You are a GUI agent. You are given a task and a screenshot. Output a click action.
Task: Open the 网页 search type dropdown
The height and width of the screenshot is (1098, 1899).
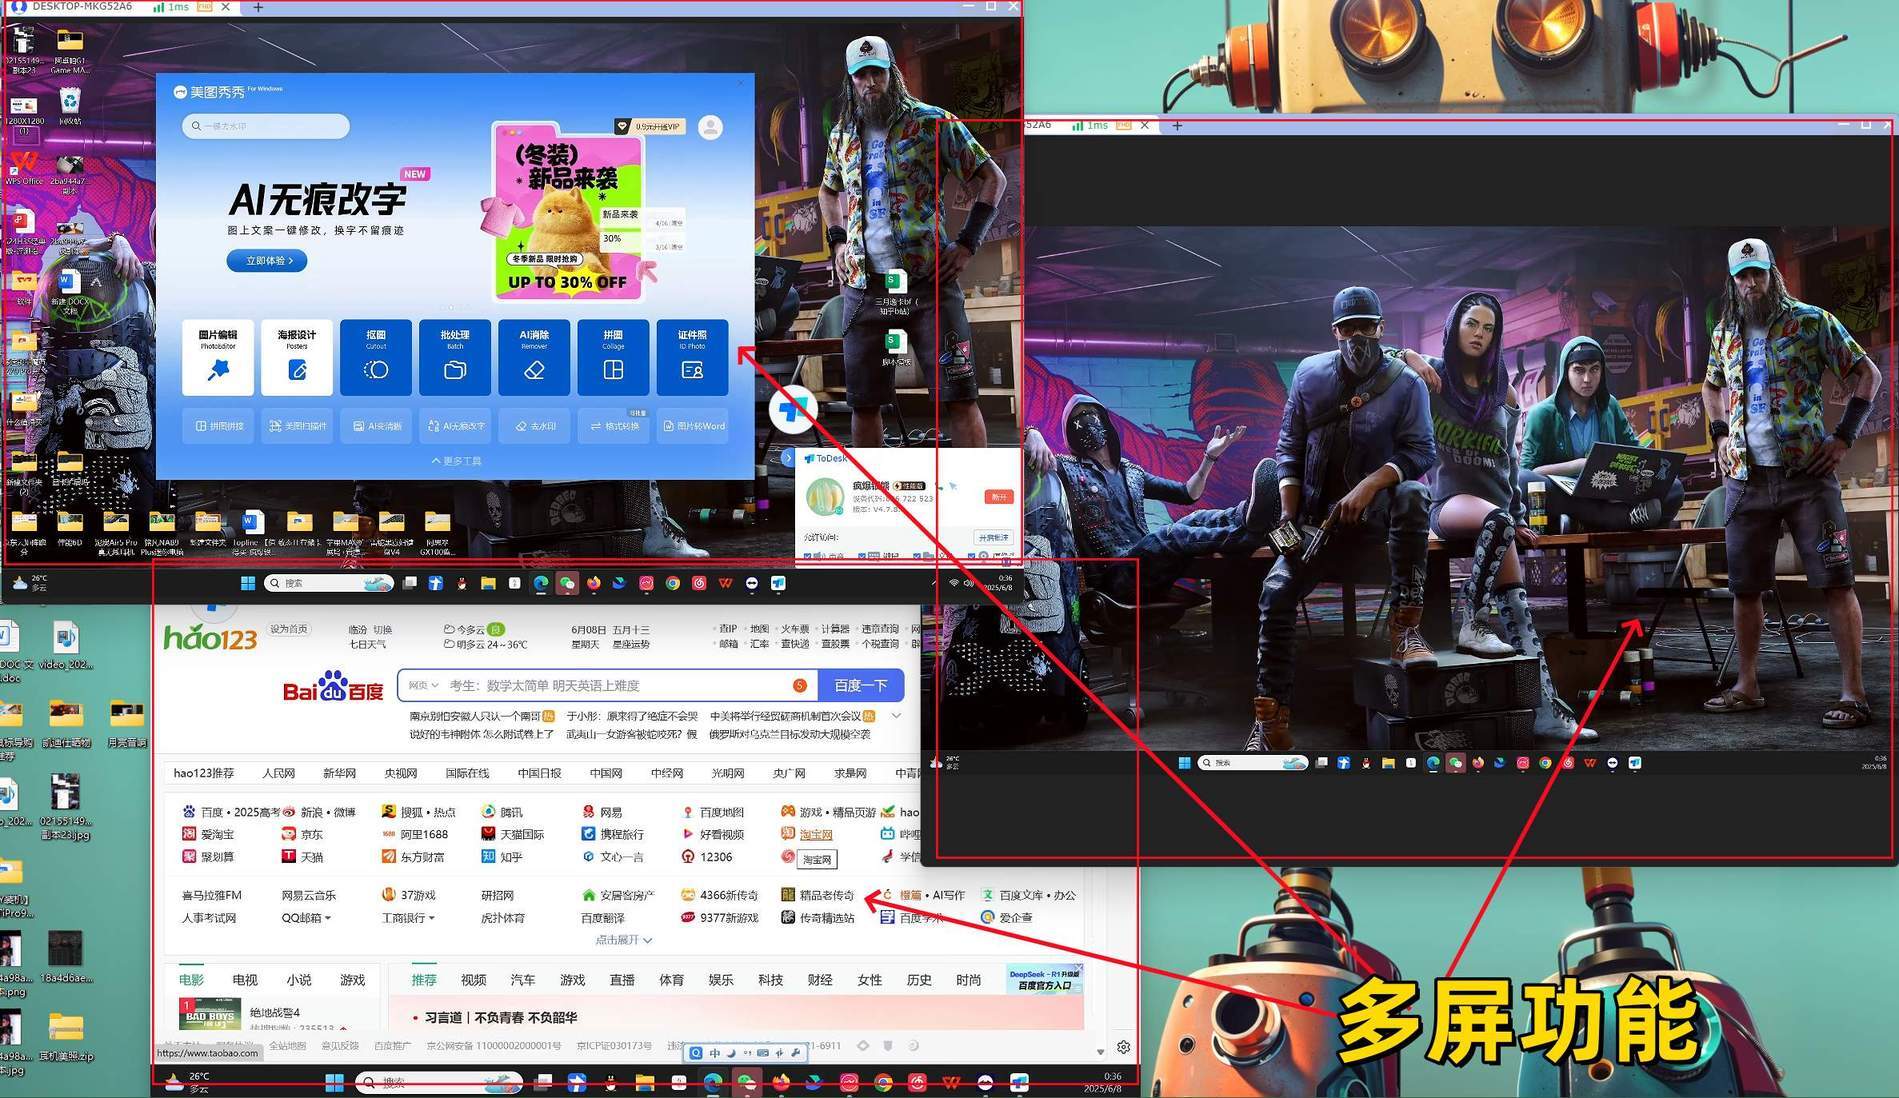tap(423, 685)
